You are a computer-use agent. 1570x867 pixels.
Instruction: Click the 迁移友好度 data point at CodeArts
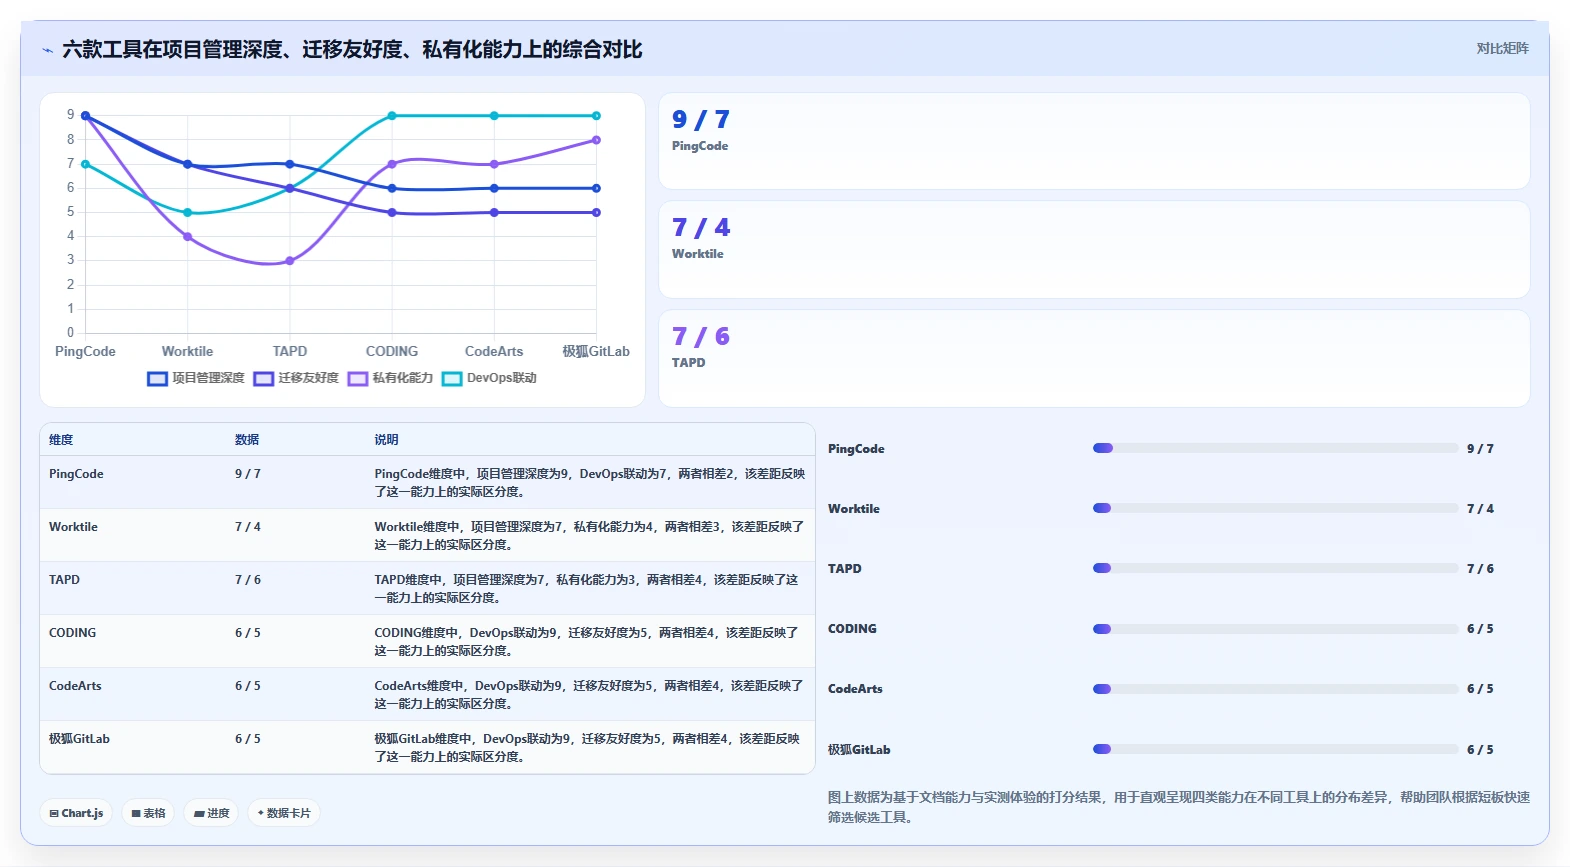tap(494, 212)
